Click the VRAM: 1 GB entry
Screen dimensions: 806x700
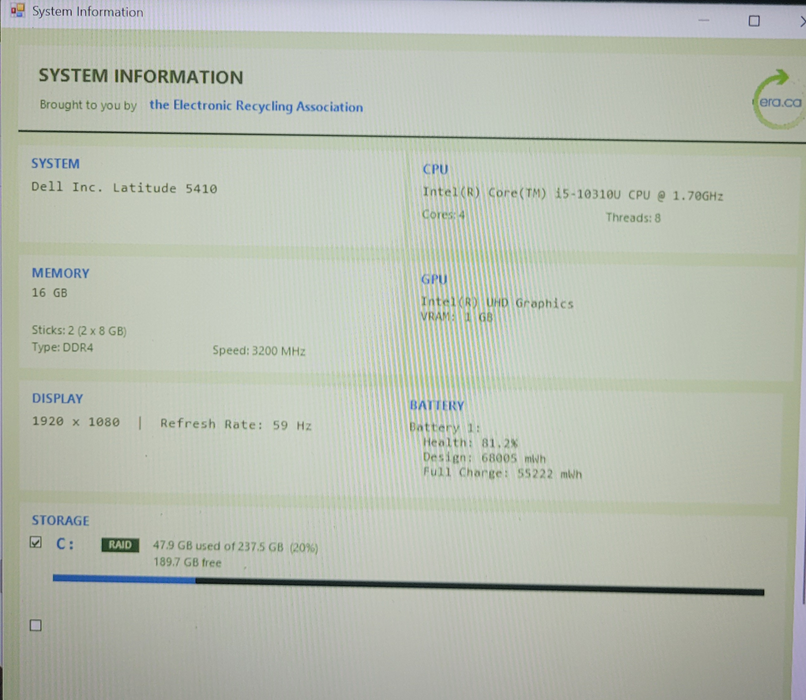(456, 317)
